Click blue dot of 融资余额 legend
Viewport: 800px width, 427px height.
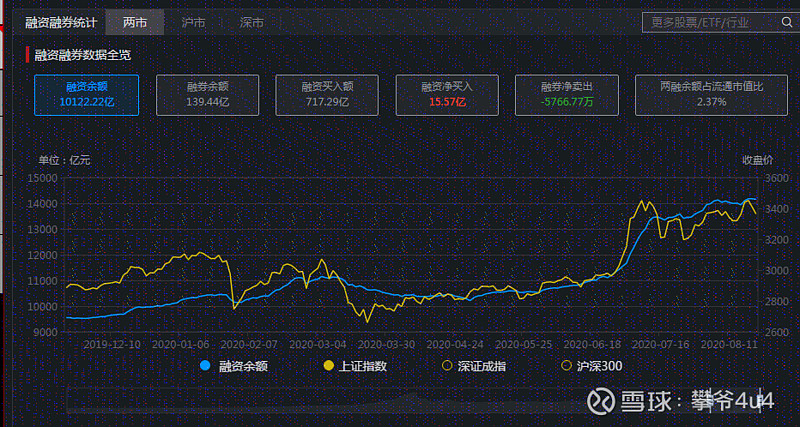[205, 366]
